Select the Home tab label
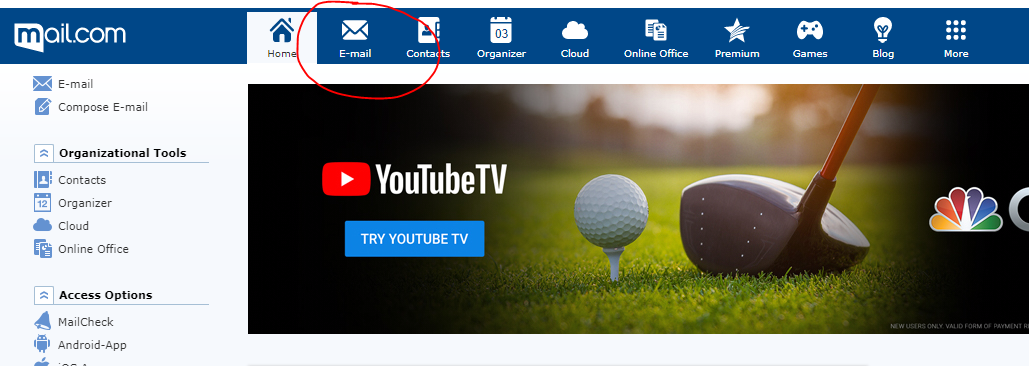 [282, 54]
